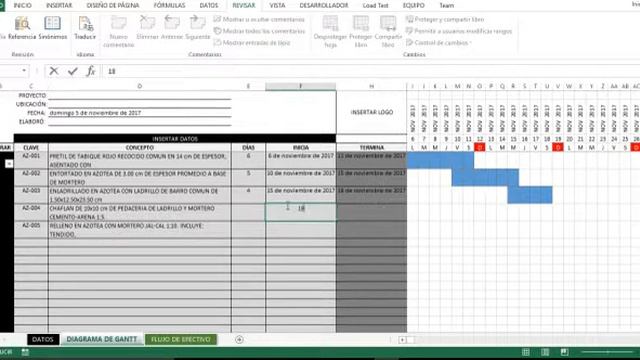640x360 pixels.
Task: Click the ENTORTADO EN AZOTEA concept cell
Action: click(x=140, y=178)
